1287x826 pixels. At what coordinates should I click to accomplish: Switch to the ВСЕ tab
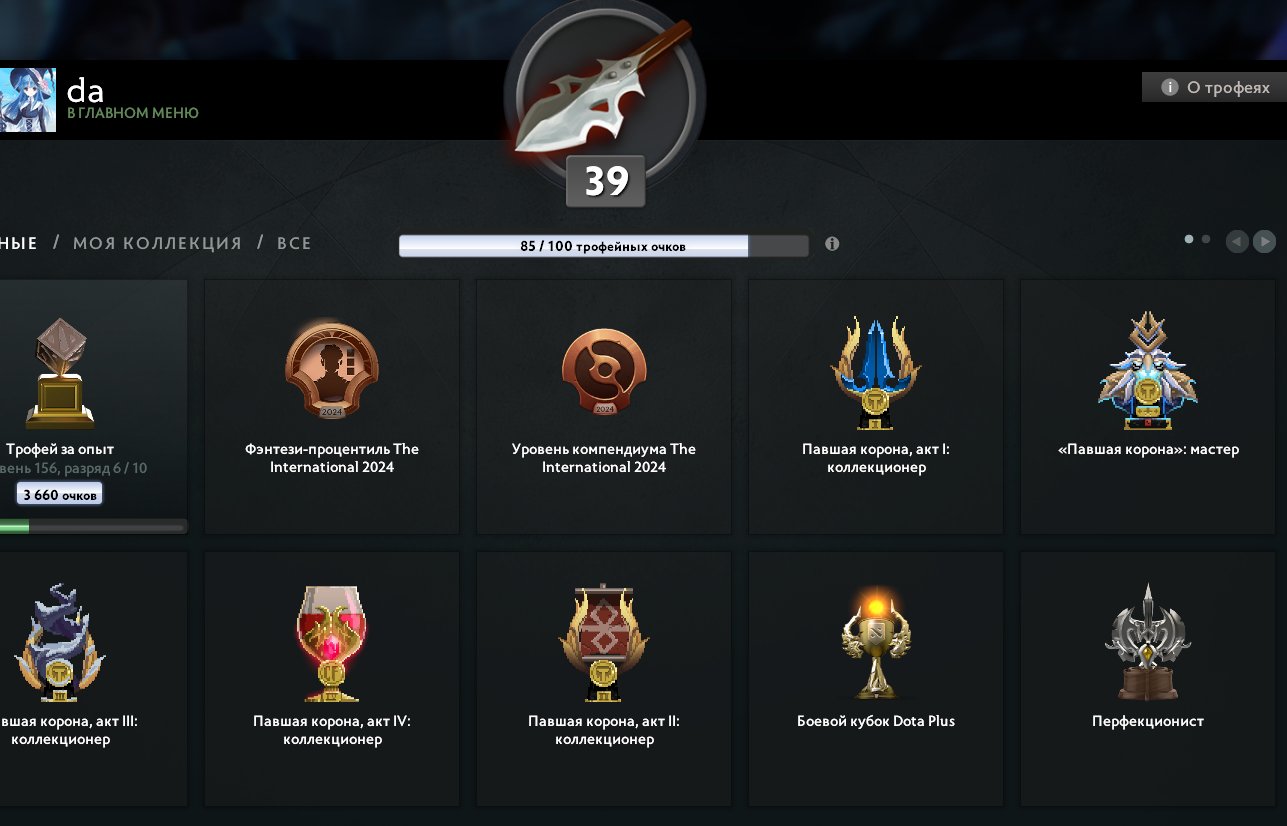click(x=294, y=243)
